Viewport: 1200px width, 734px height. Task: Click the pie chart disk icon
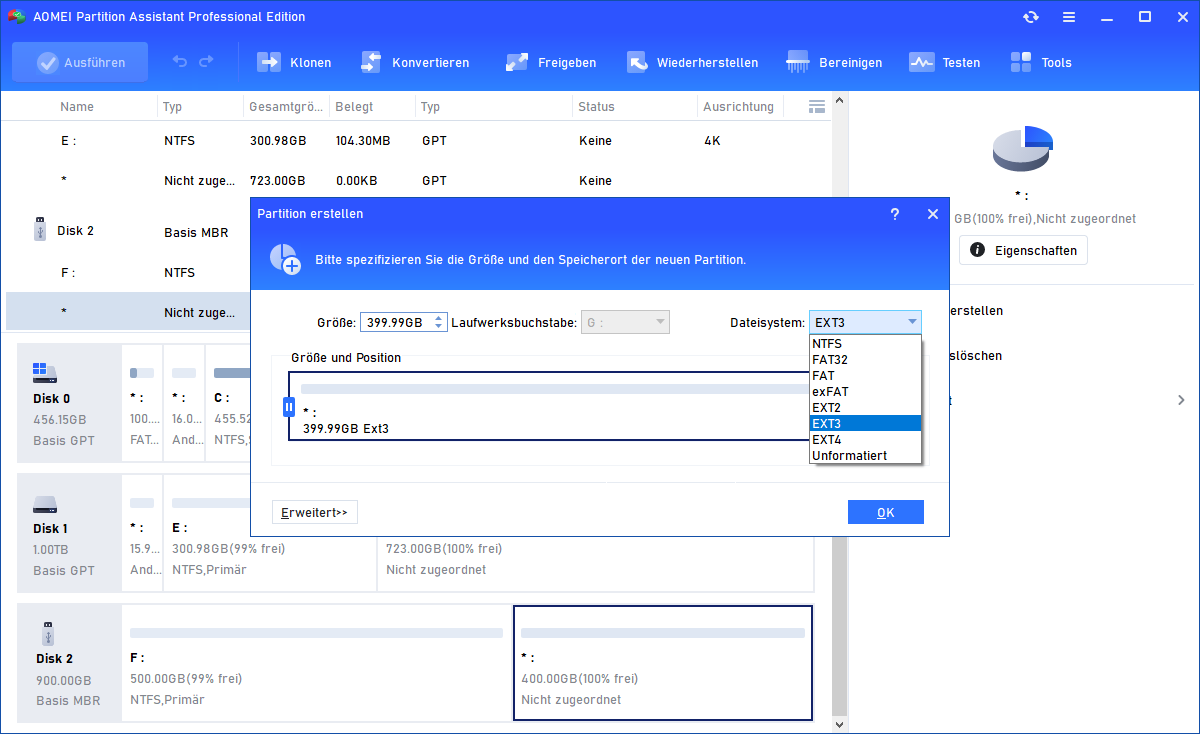[1022, 149]
